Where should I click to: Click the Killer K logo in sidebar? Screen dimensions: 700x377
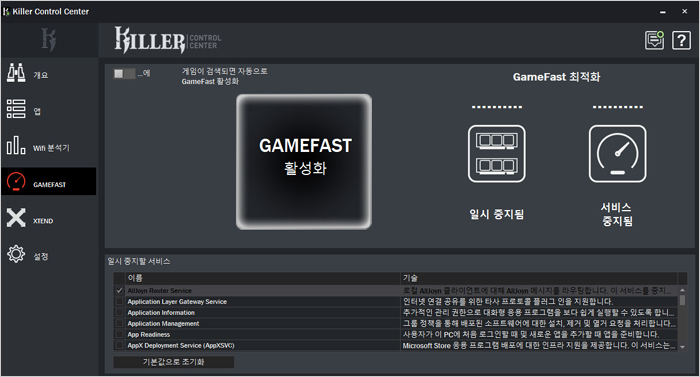[49, 40]
